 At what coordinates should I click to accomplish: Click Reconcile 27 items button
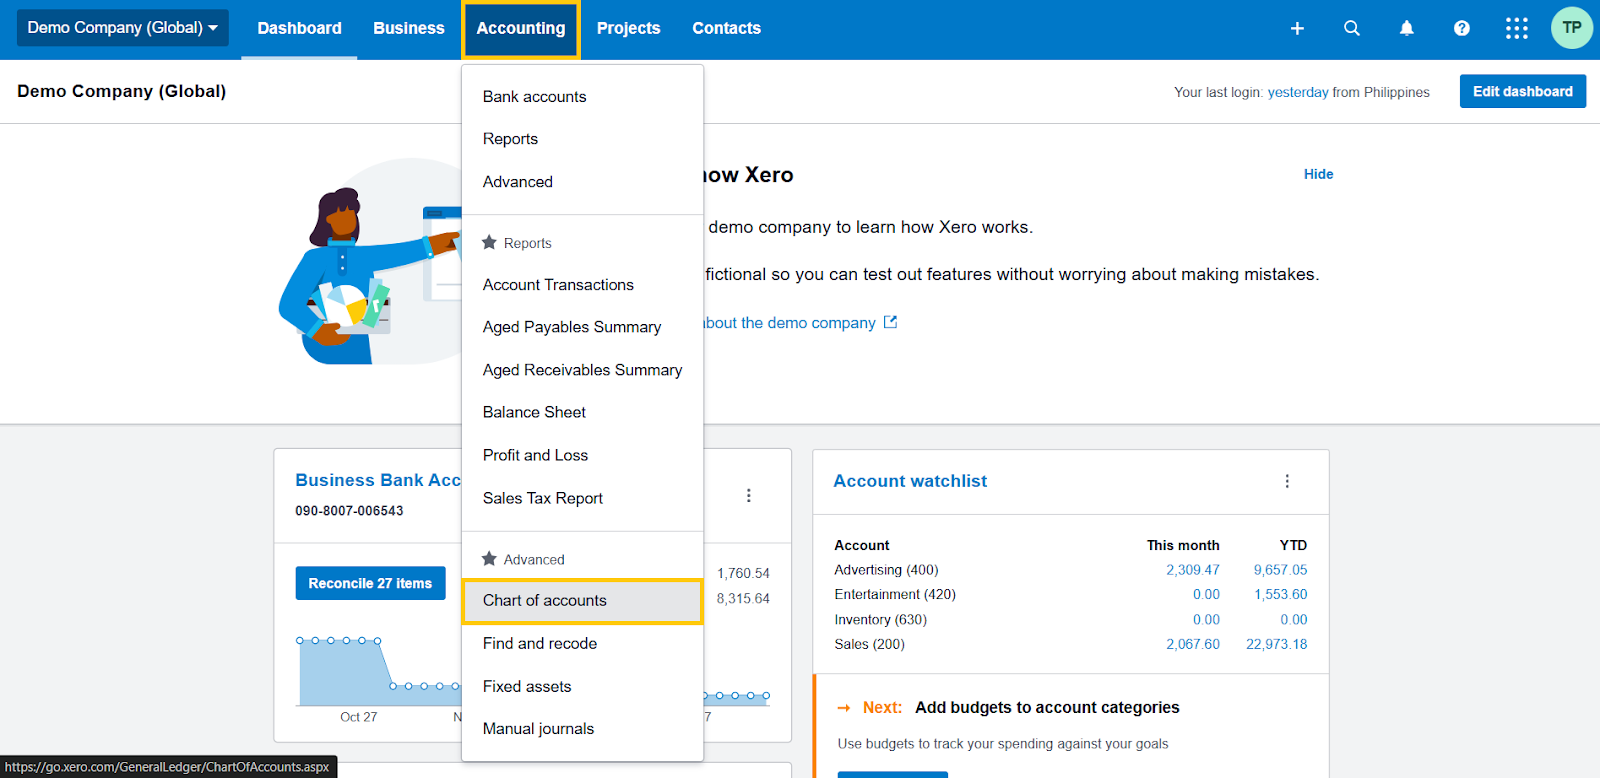coord(370,583)
